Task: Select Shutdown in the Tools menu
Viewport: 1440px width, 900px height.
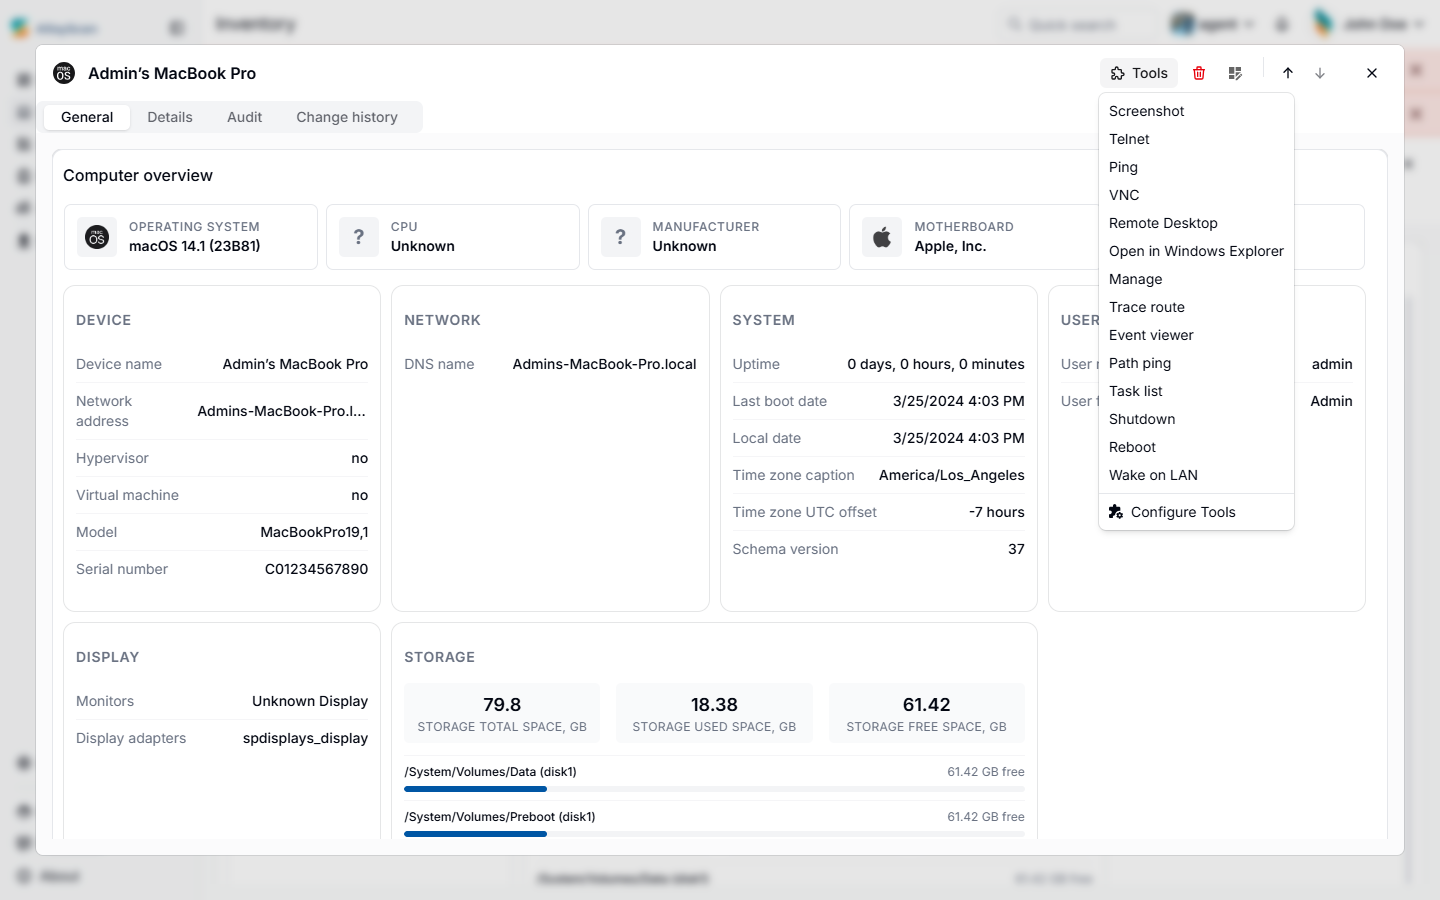Action: [1196, 419]
